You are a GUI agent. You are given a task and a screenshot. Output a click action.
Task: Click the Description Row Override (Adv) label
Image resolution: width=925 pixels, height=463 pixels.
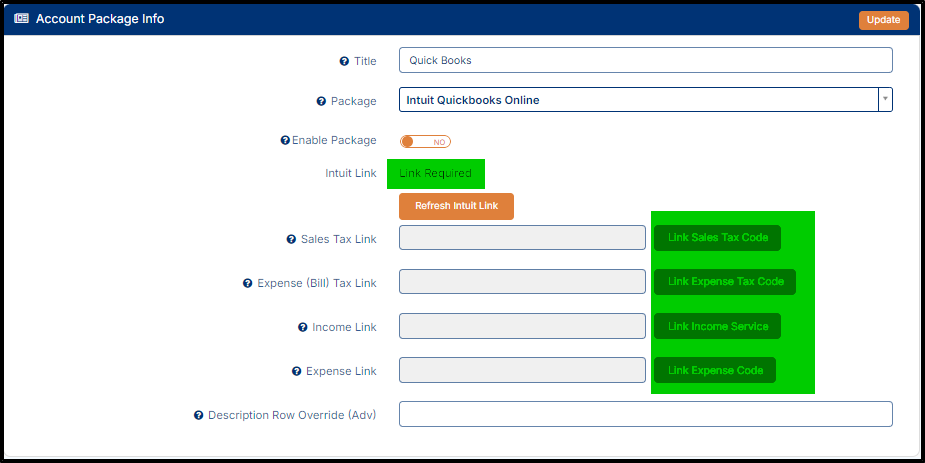292,415
